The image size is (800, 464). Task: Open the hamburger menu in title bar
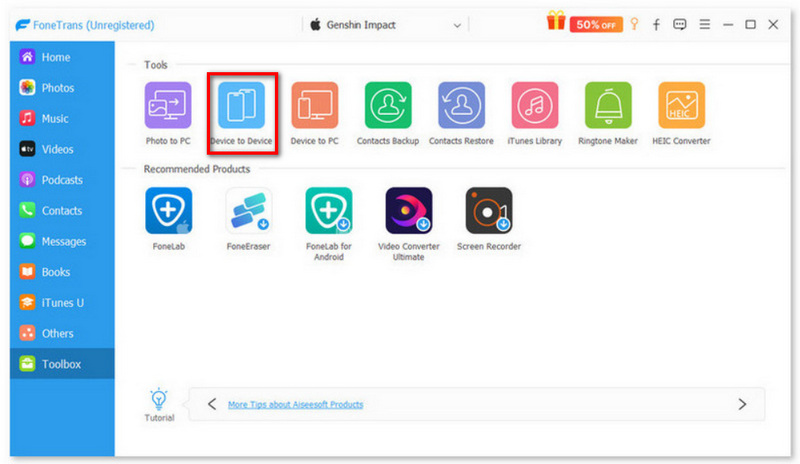pos(705,24)
